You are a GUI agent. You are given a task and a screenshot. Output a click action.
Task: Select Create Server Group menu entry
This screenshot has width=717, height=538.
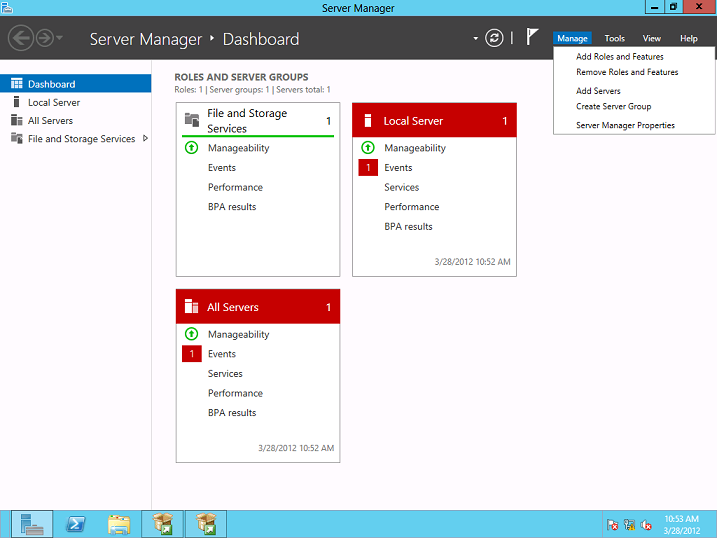[x=613, y=107]
